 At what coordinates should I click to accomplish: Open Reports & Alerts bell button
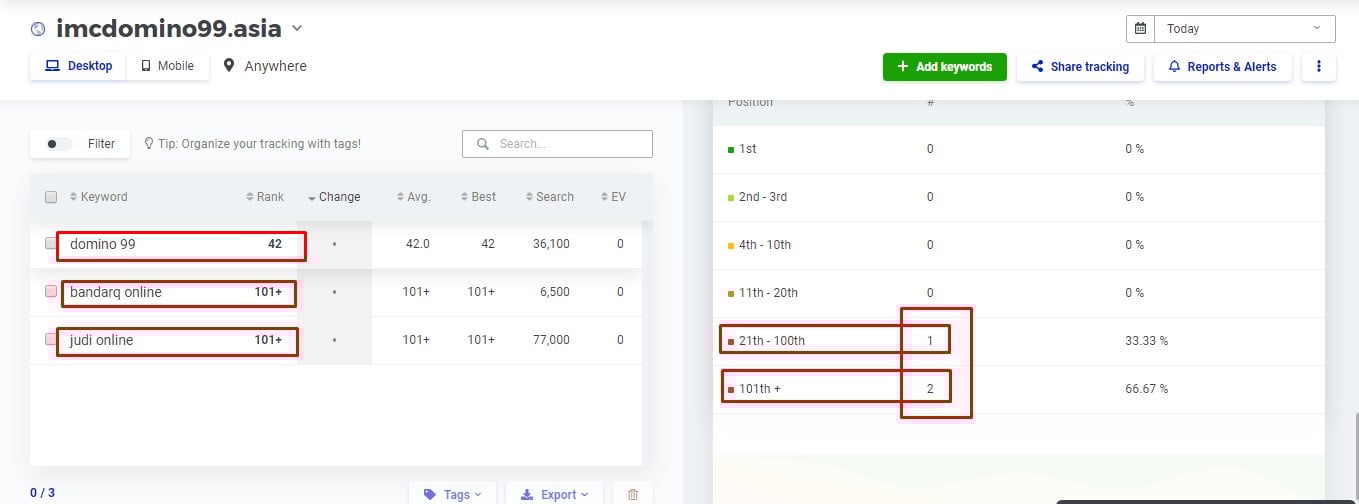1222,67
